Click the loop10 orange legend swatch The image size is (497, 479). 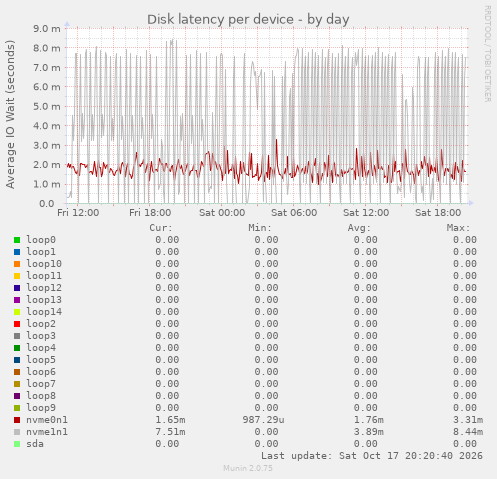(x=17, y=264)
